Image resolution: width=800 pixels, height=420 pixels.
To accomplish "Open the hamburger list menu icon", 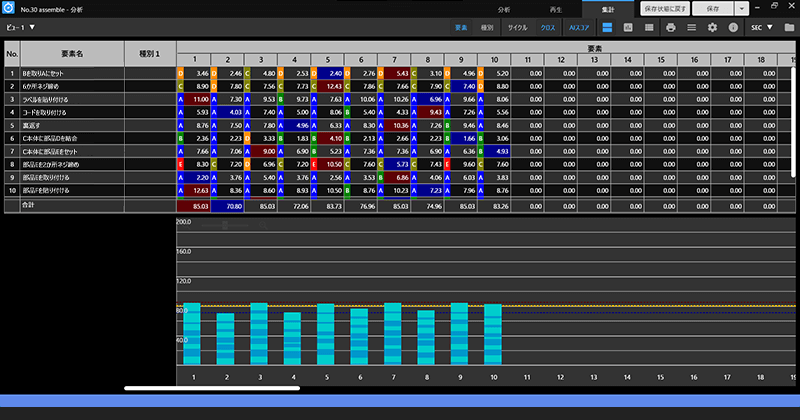I will 692,27.
